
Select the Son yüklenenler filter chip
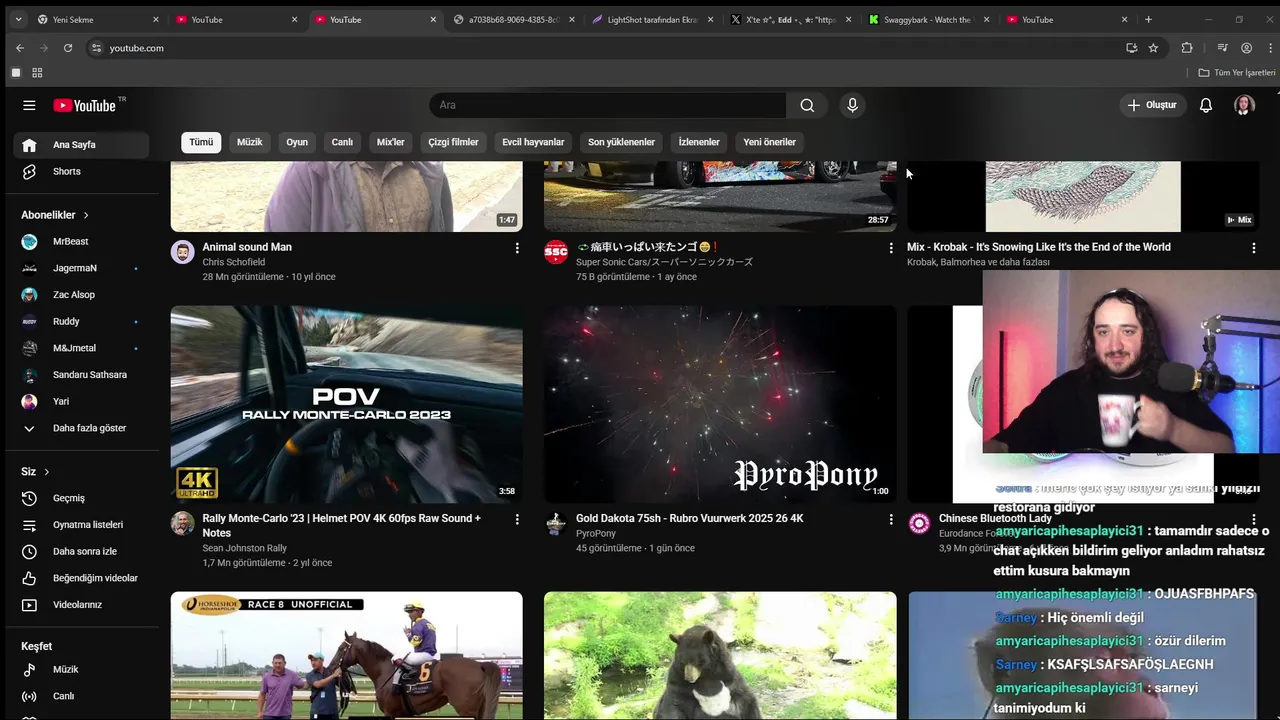coord(621,142)
